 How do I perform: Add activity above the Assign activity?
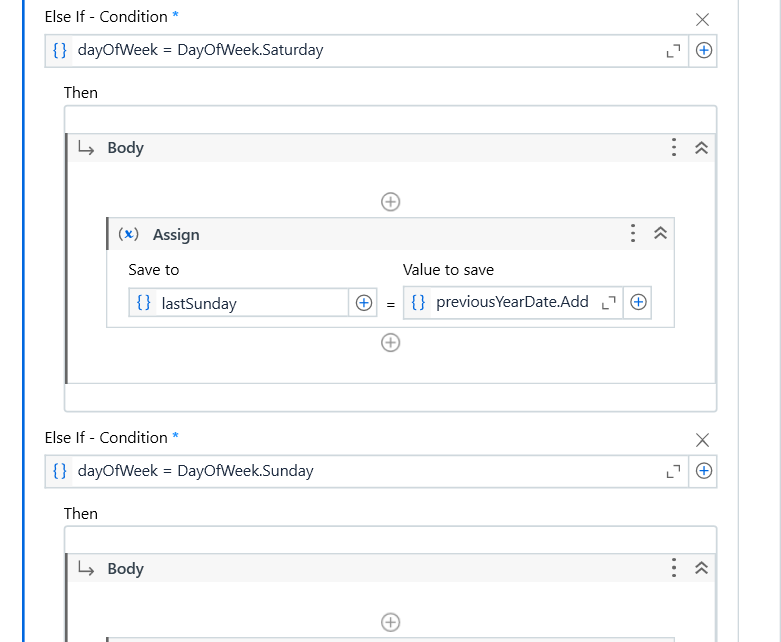click(x=391, y=202)
